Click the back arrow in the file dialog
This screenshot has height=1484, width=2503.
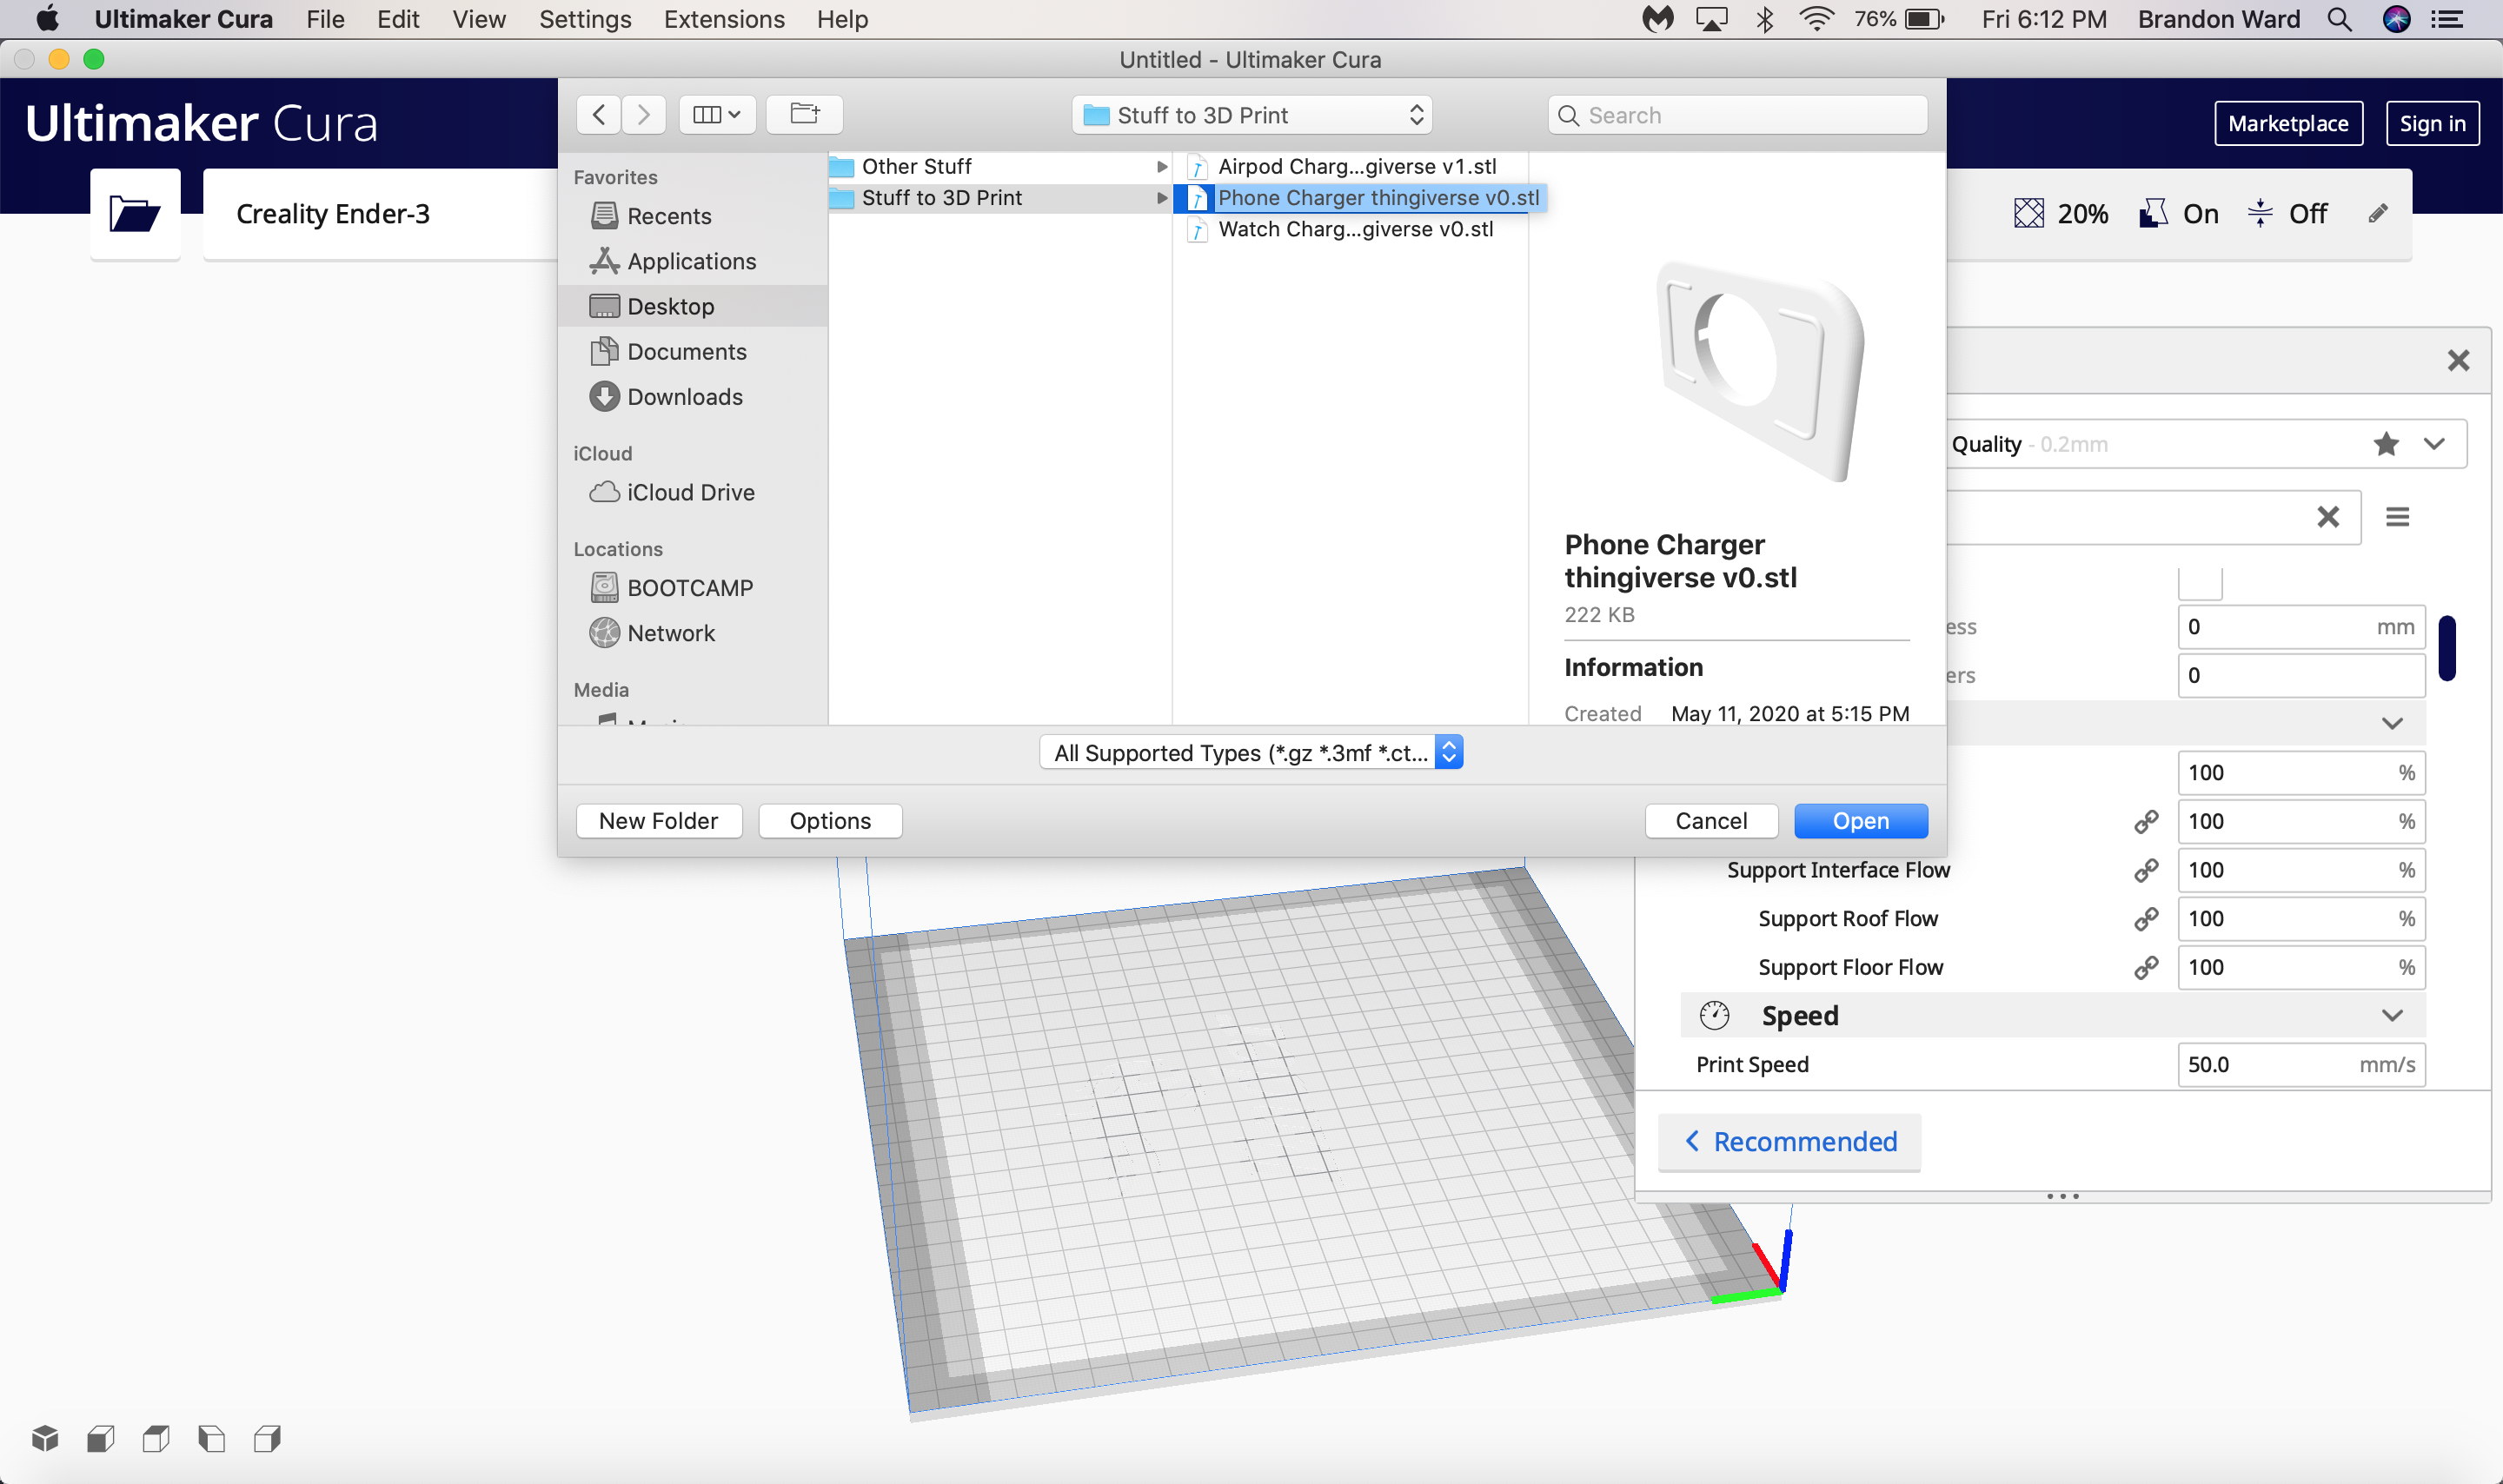click(598, 114)
